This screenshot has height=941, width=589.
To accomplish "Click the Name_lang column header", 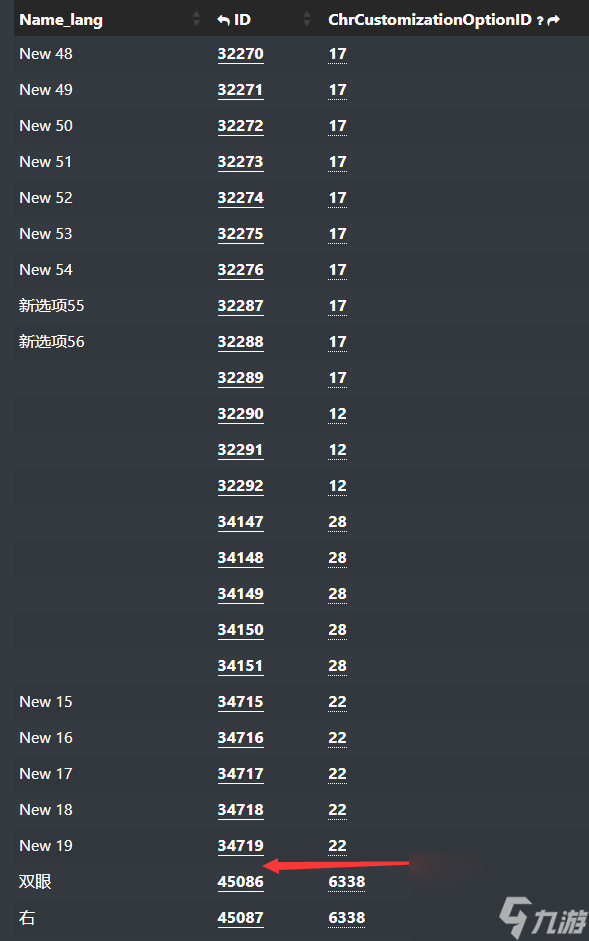I will 61,20.
